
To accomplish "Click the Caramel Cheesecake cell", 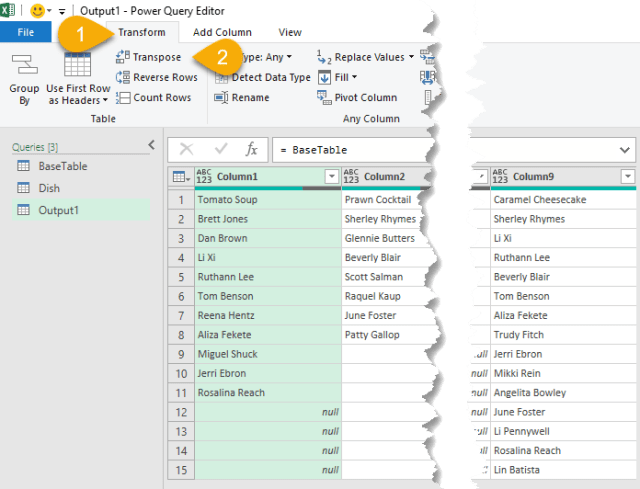I will pos(563,200).
